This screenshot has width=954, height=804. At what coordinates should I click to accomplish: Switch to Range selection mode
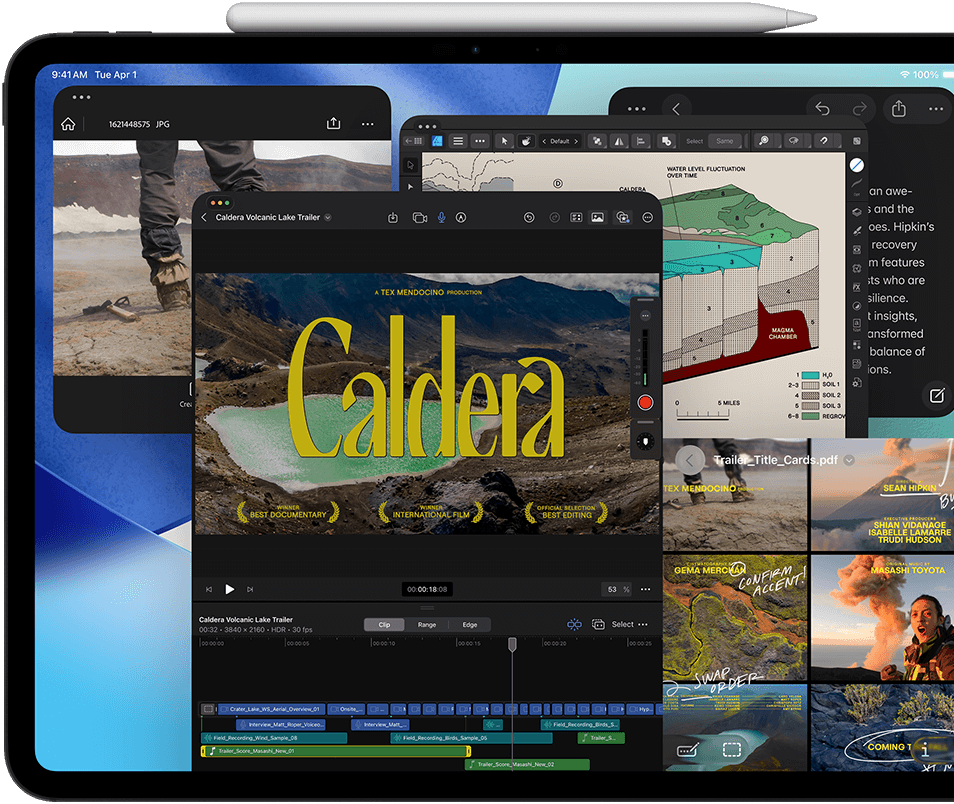(x=427, y=624)
